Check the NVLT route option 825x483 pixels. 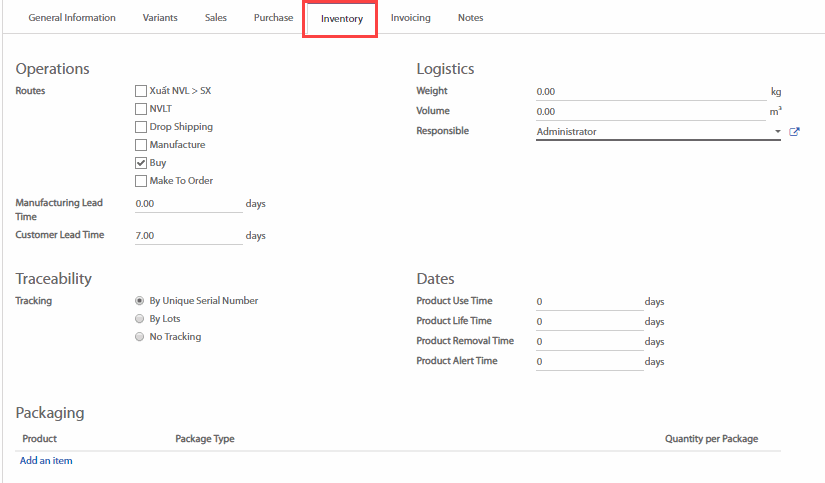tap(141, 109)
